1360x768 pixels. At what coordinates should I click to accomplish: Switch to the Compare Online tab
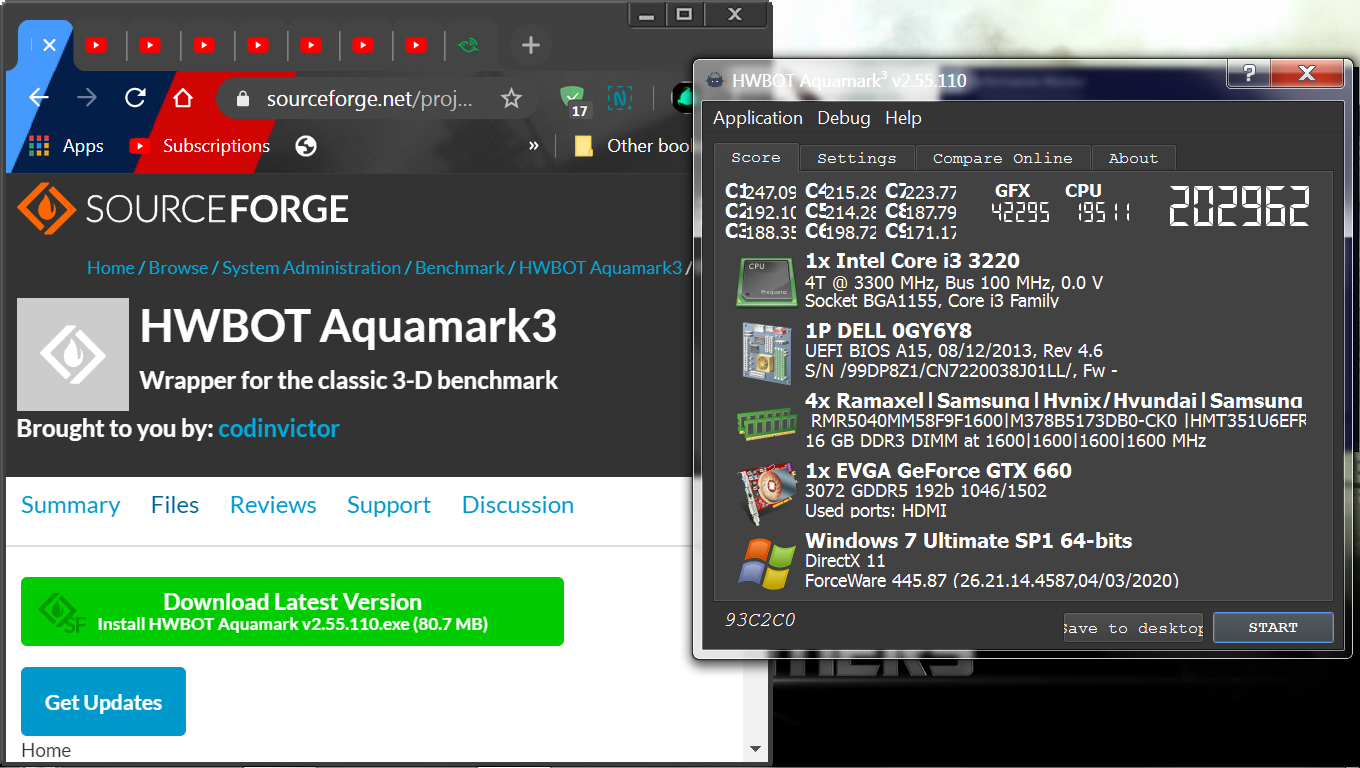click(x=1002, y=158)
